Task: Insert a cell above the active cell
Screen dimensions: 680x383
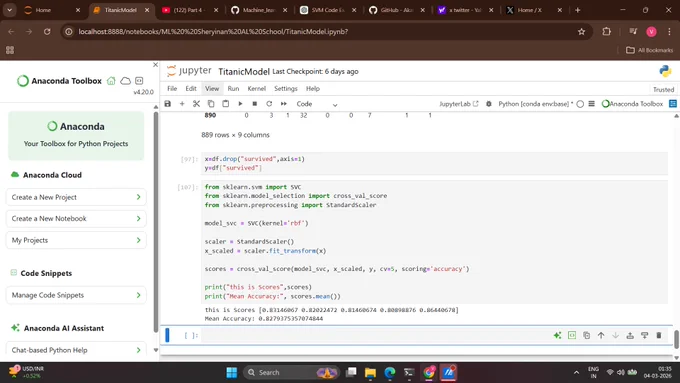Action: (630, 335)
